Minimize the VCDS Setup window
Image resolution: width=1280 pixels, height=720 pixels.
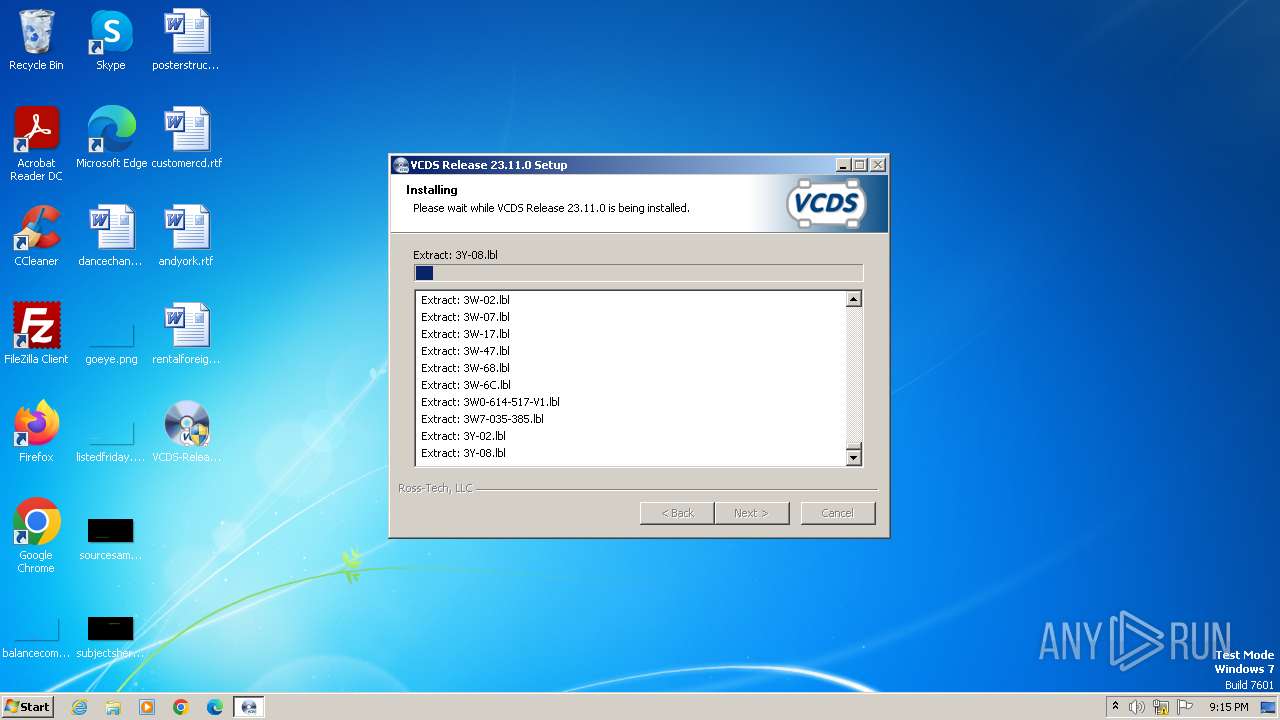[843, 165]
